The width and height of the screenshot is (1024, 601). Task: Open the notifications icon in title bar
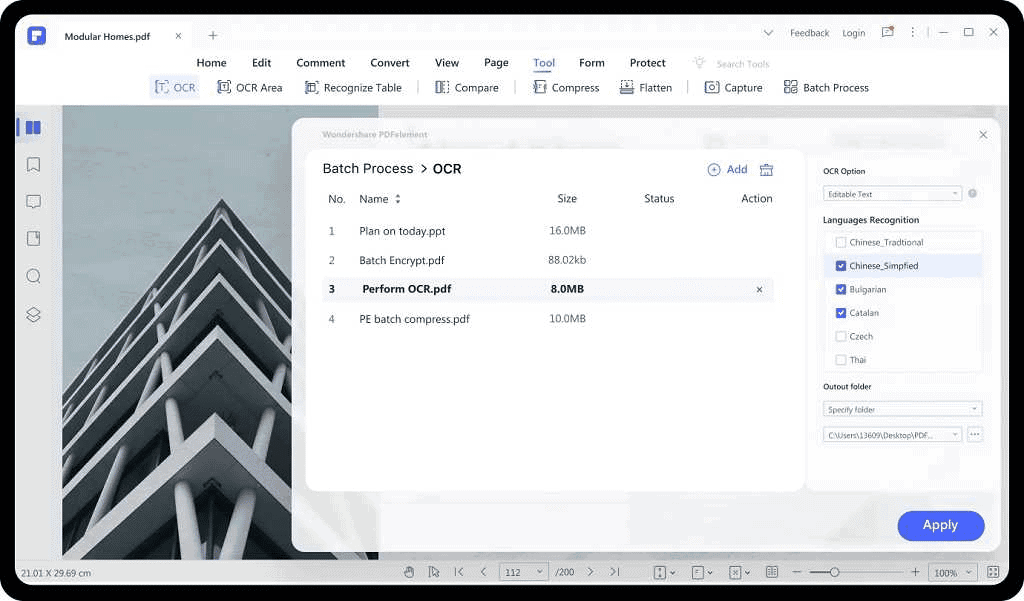pyautogui.click(x=888, y=32)
